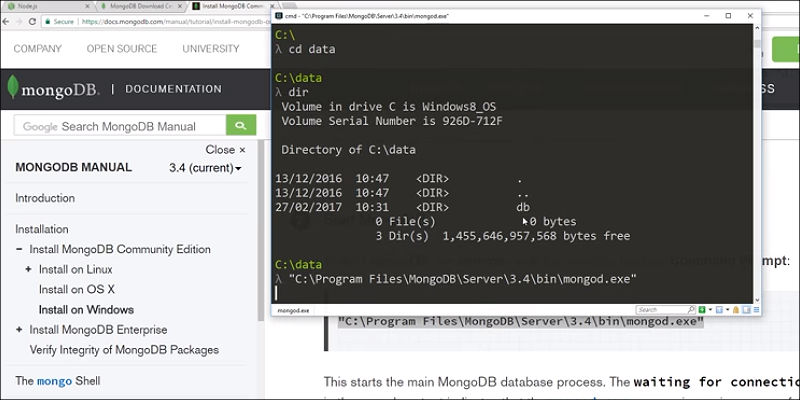Click the 'db' directory listing entry
800x400 pixels.
[523, 207]
